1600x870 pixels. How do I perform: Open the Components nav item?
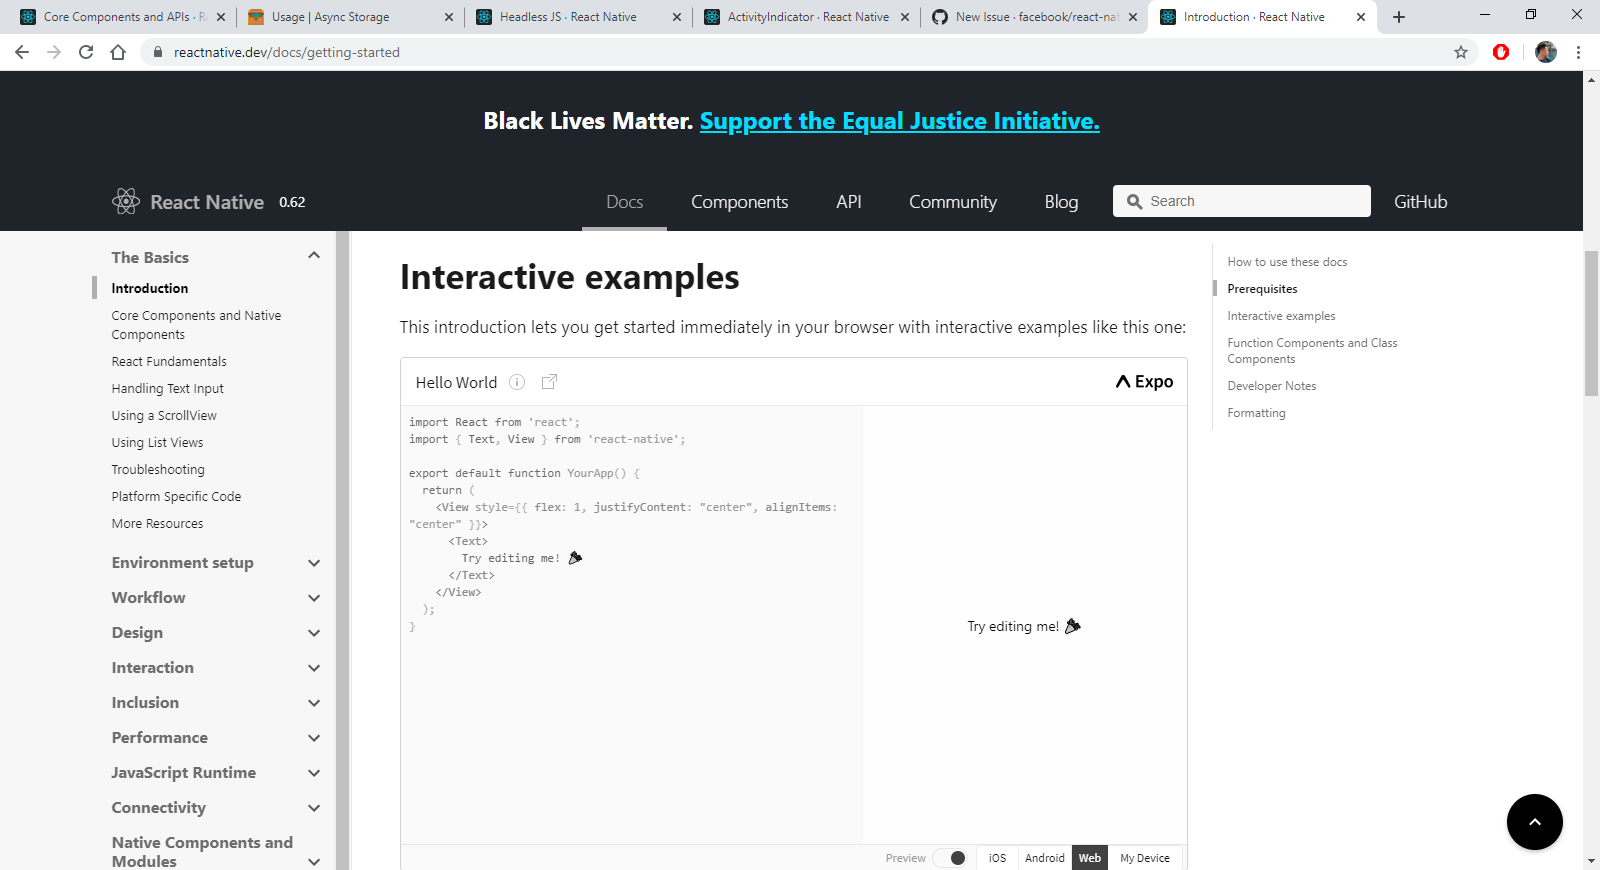(739, 202)
